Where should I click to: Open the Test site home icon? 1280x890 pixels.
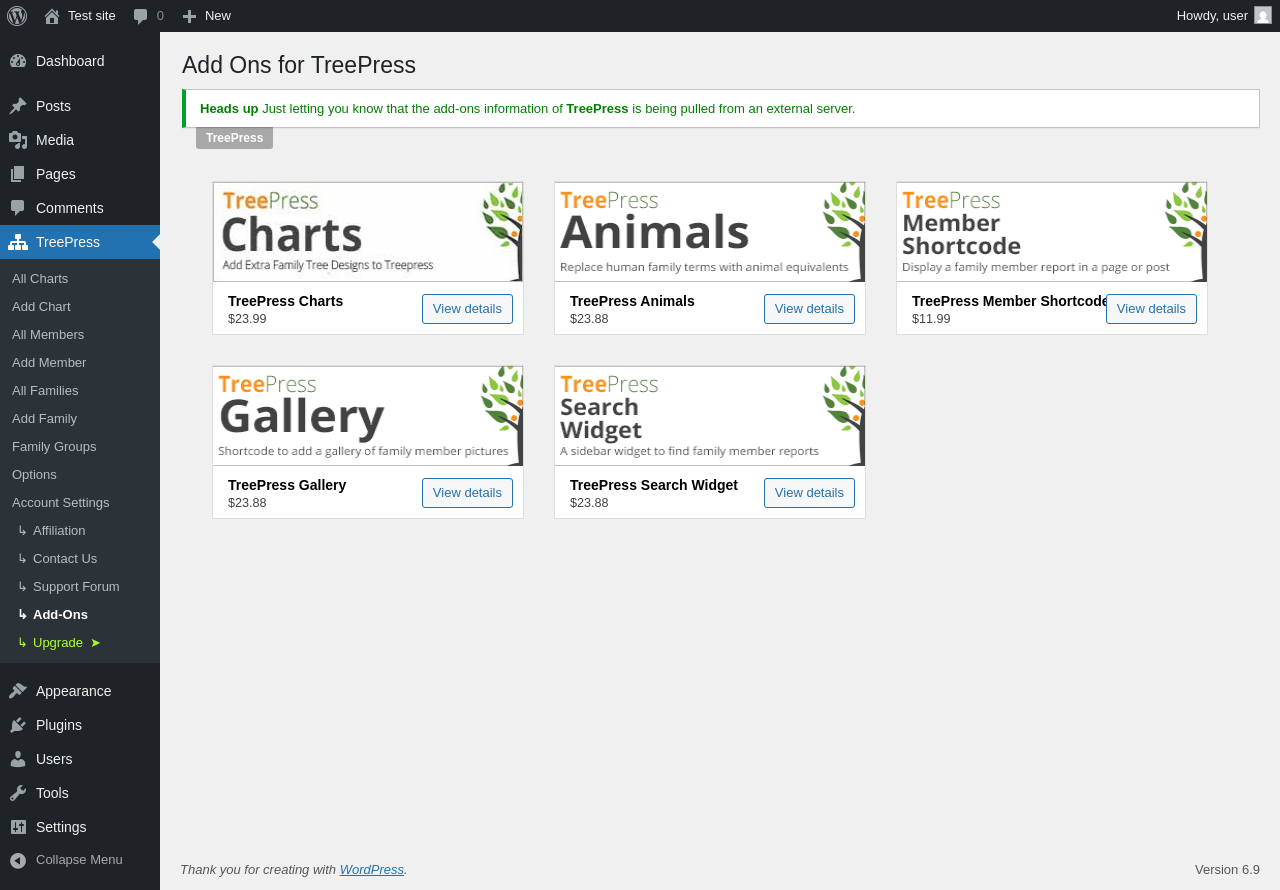point(52,16)
